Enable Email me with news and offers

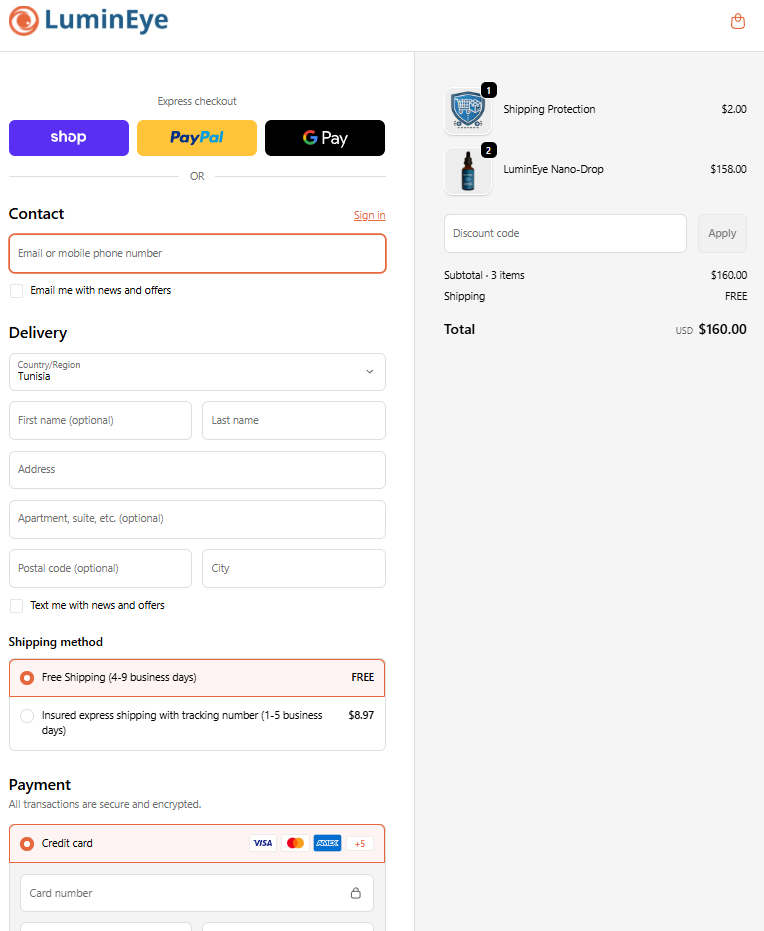pyautogui.click(x=16, y=290)
